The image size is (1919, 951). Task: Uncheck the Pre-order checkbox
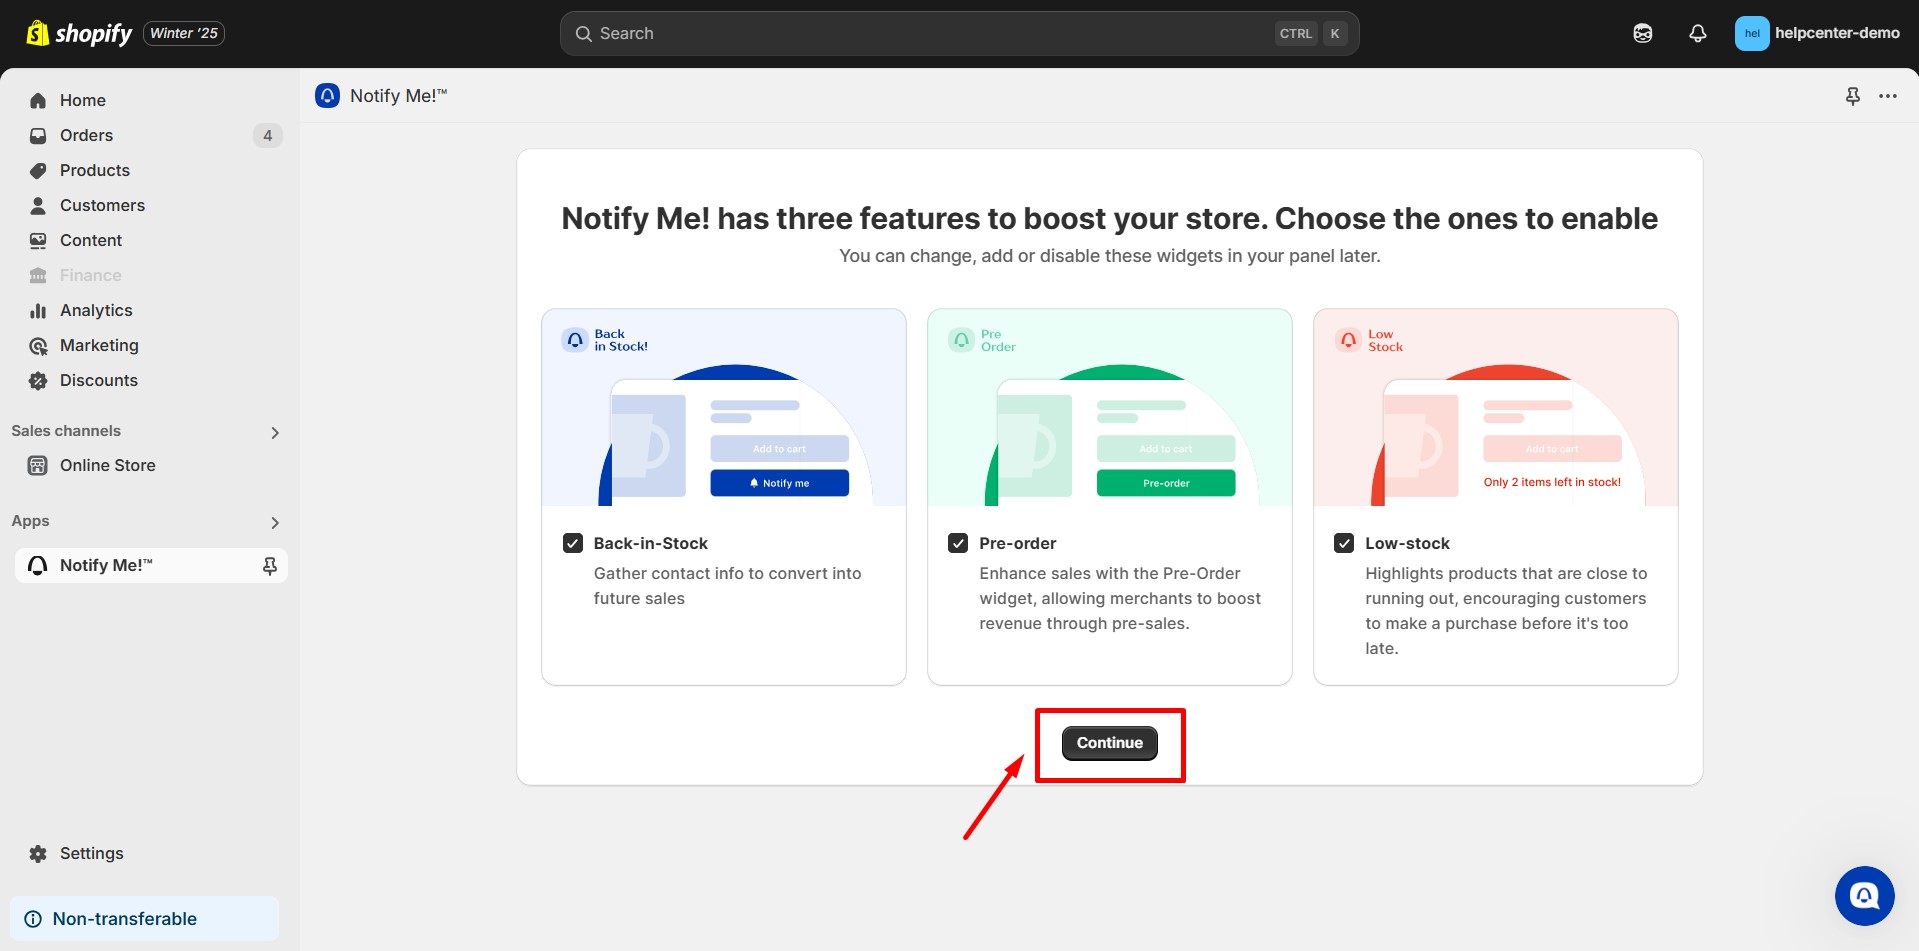tap(958, 543)
